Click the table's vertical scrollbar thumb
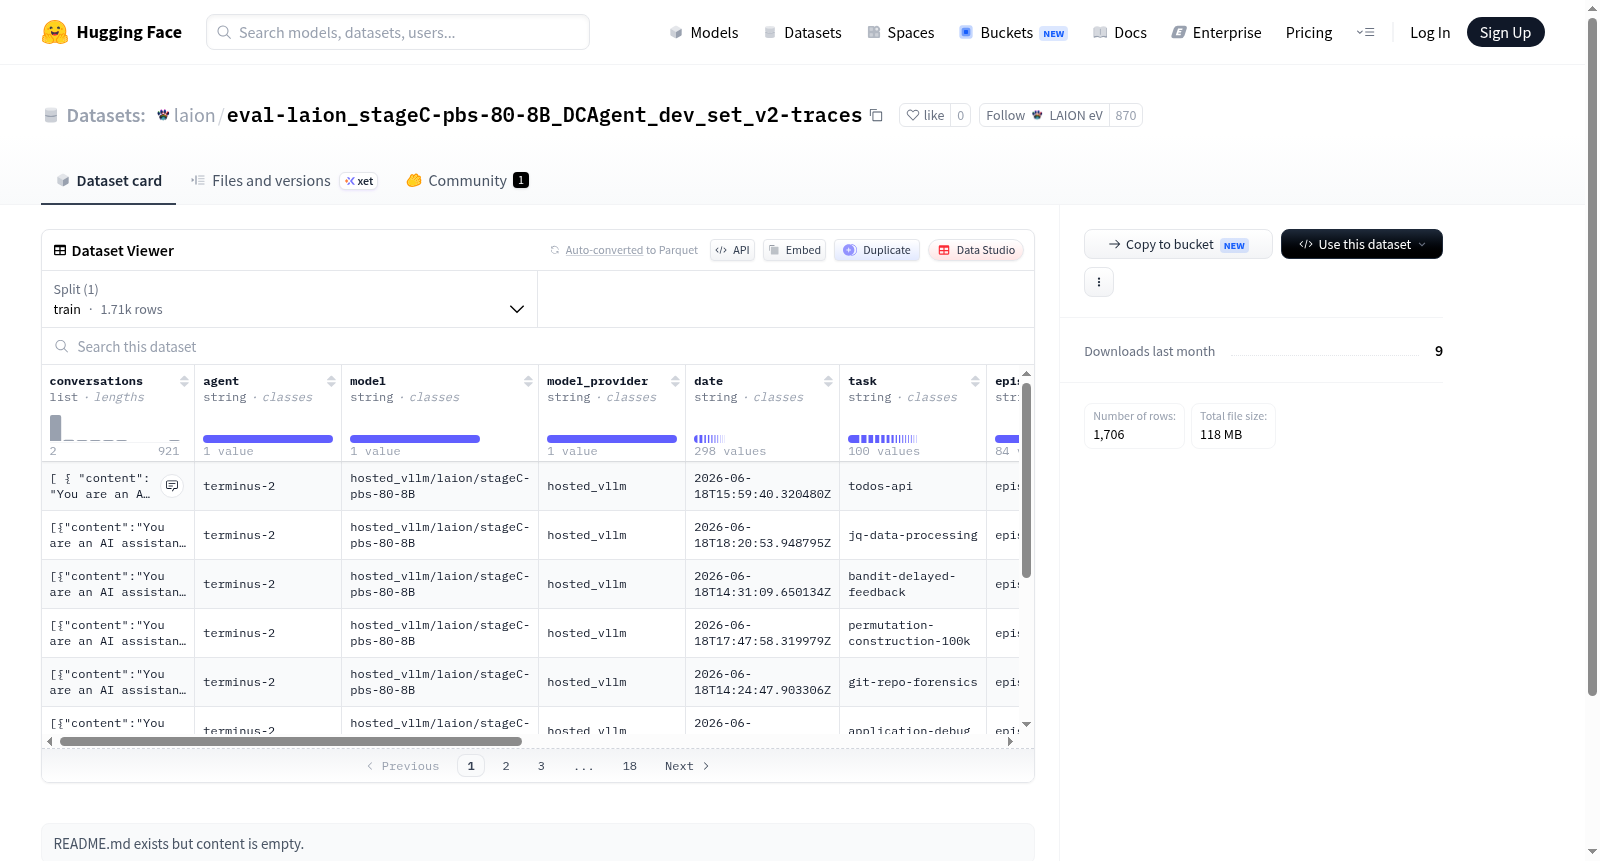 [1026, 481]
